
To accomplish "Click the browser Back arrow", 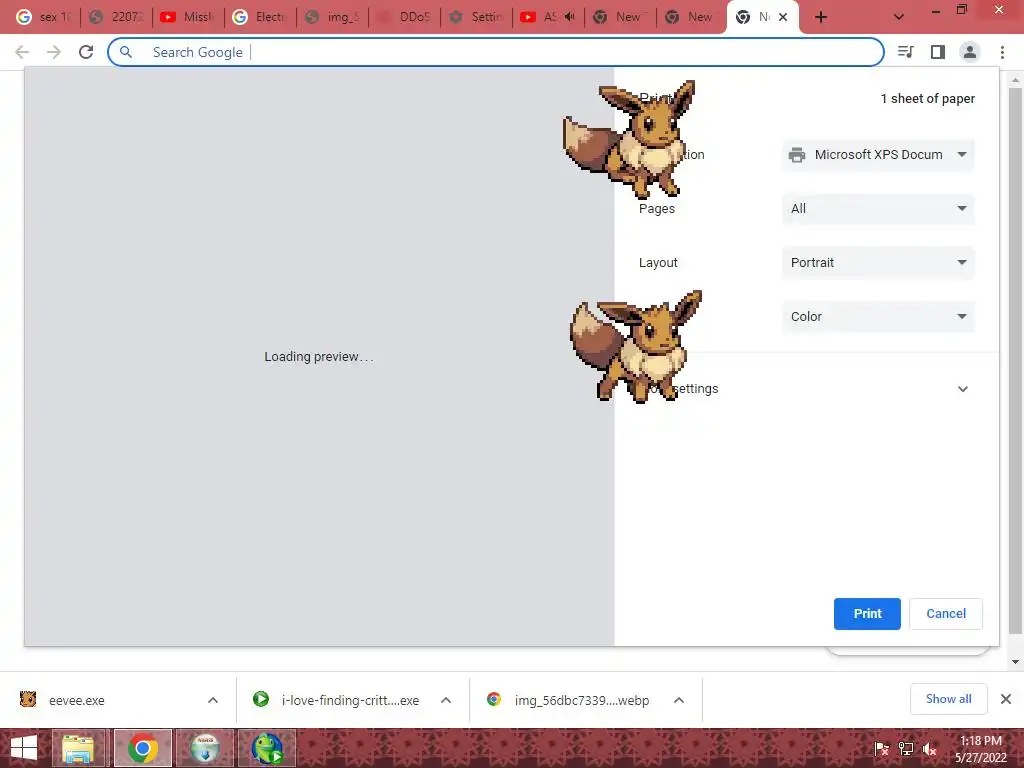I will (x=22, y=52).
